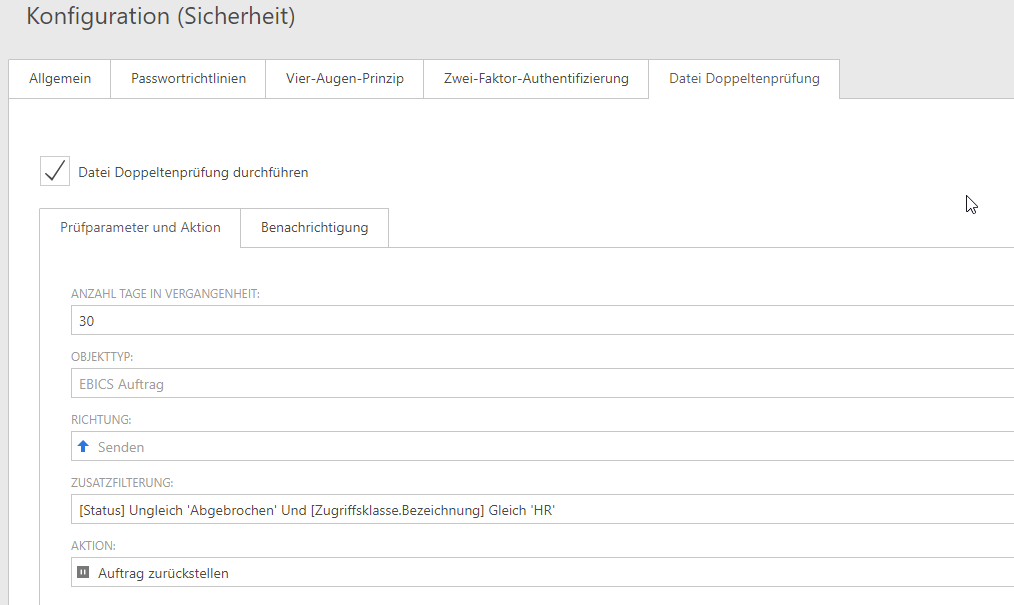The image size is (1014, 605).
Task: Open the Aktion combo box
Action: (540, 573)
